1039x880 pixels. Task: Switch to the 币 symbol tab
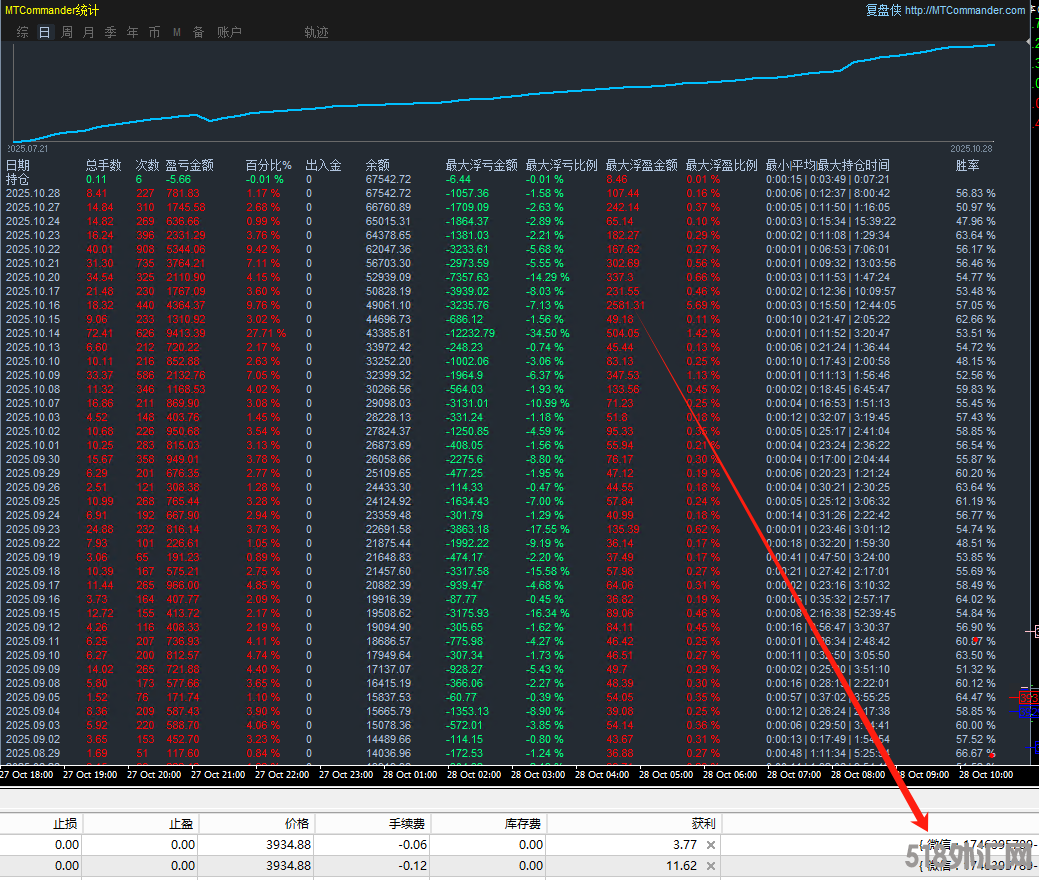pos(154,32)
